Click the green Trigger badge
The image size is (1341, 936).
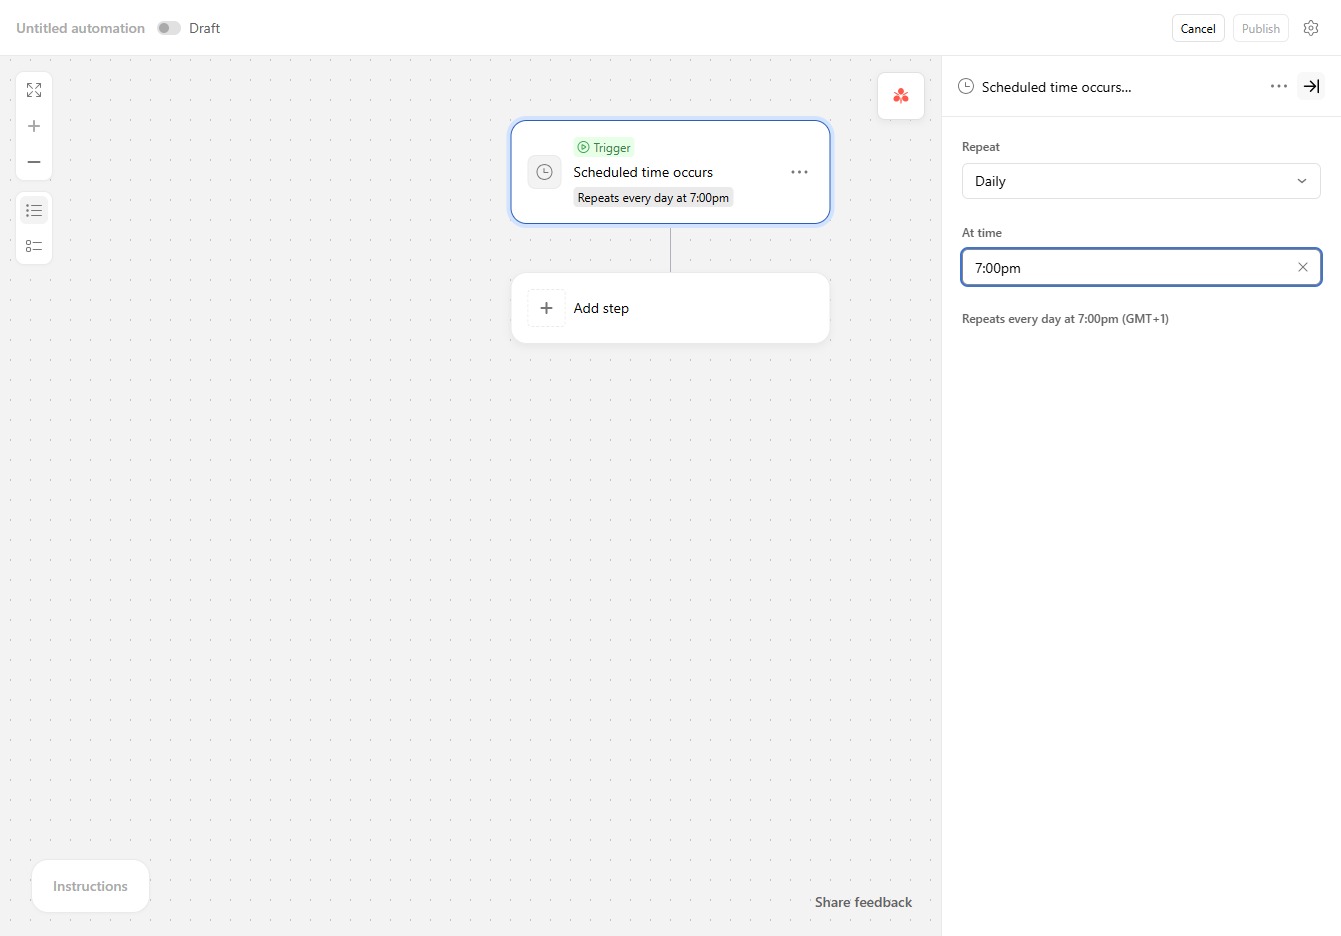coord(604,147)
